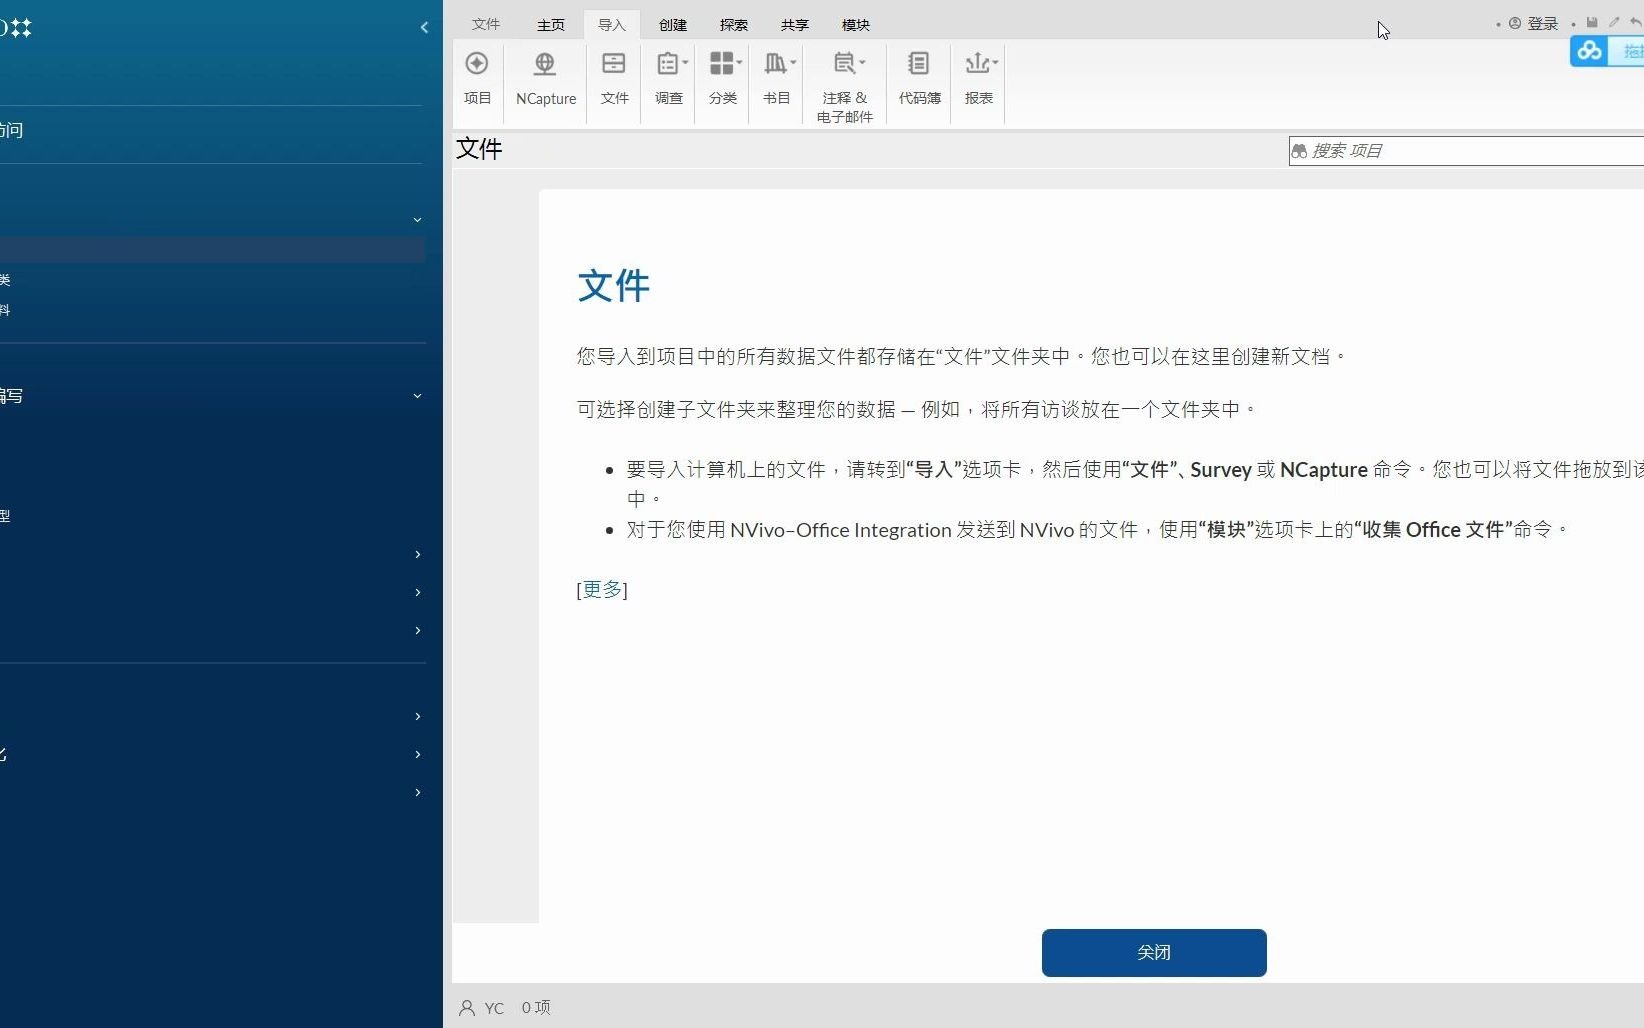Click the blue cloud widget icon
Viewport: 1644px width, 1028px height.
1589,51
